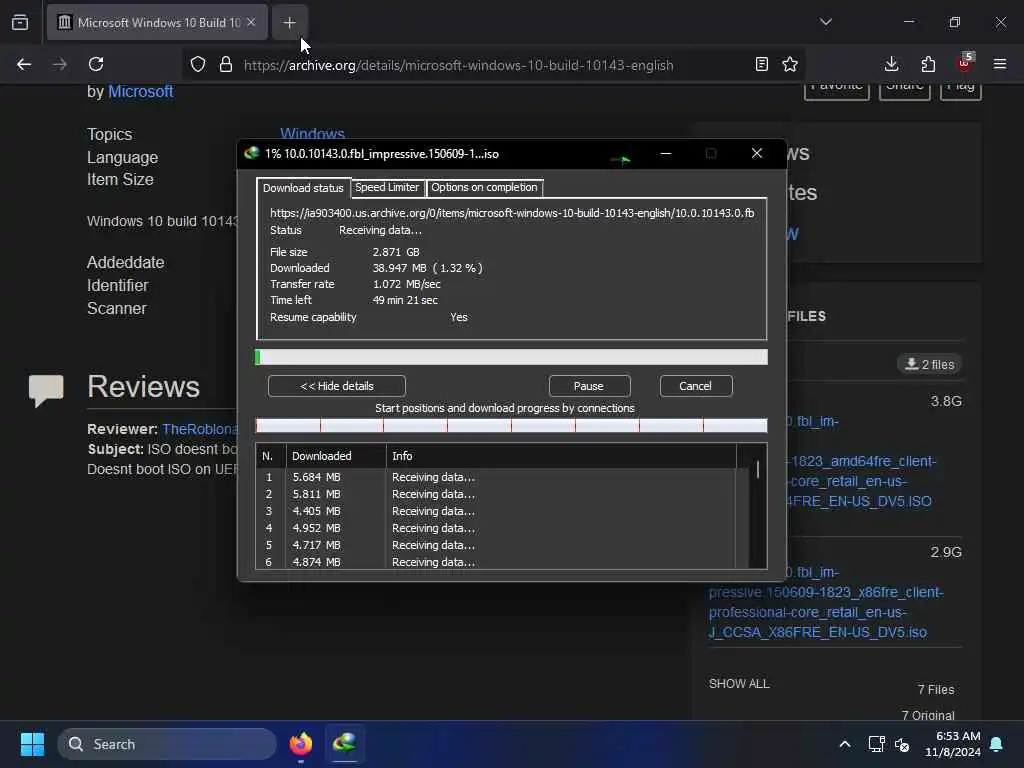Image resolution: width=1024 pixels, height=768 pixels.
Task: Click the red extension badge icon
Action: (965, 63)
